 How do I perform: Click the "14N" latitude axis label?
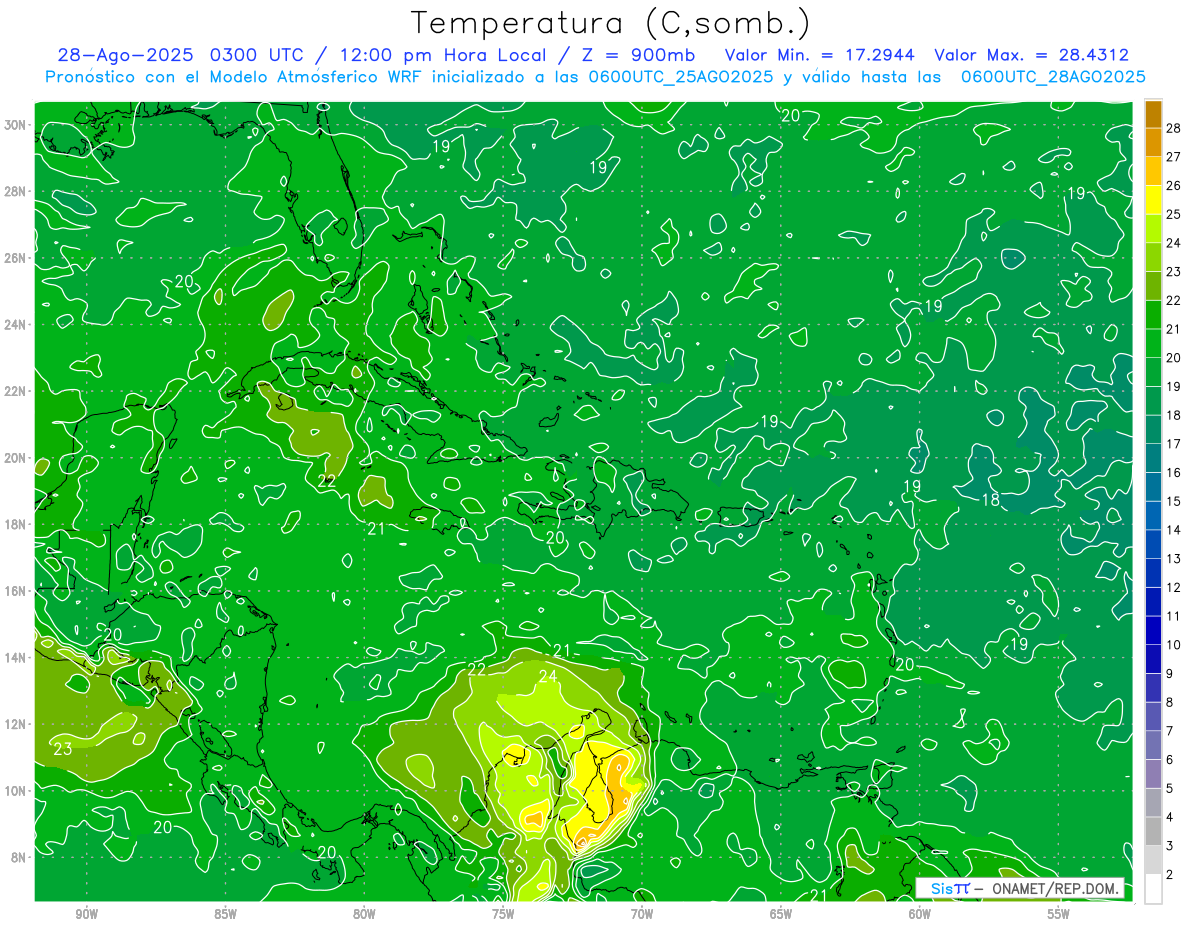pyautogui.click(x=16, y=658)
